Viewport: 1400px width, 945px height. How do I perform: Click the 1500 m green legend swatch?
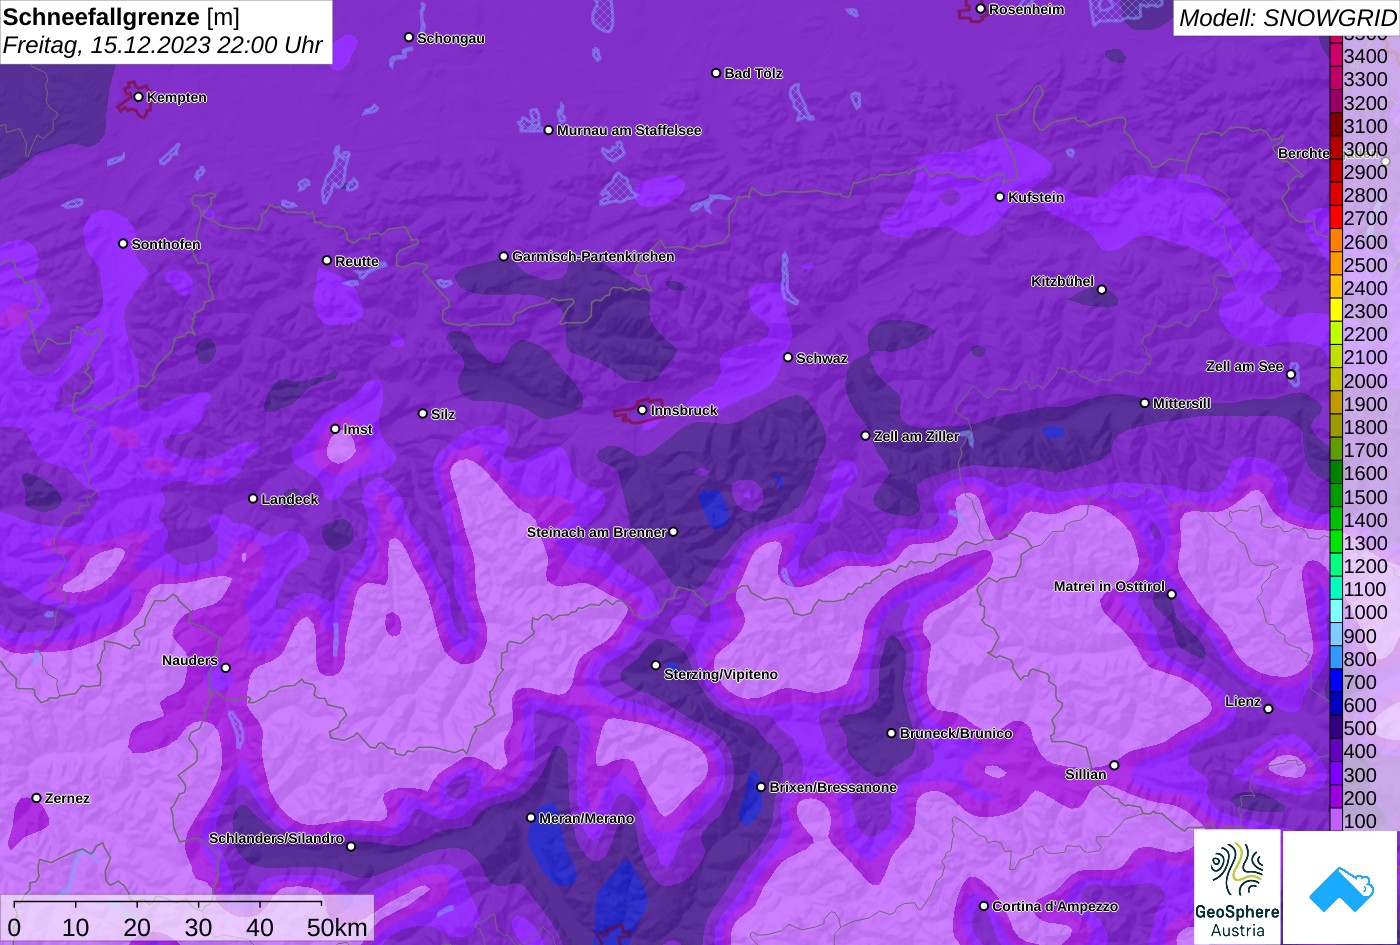coord(1335,496)
